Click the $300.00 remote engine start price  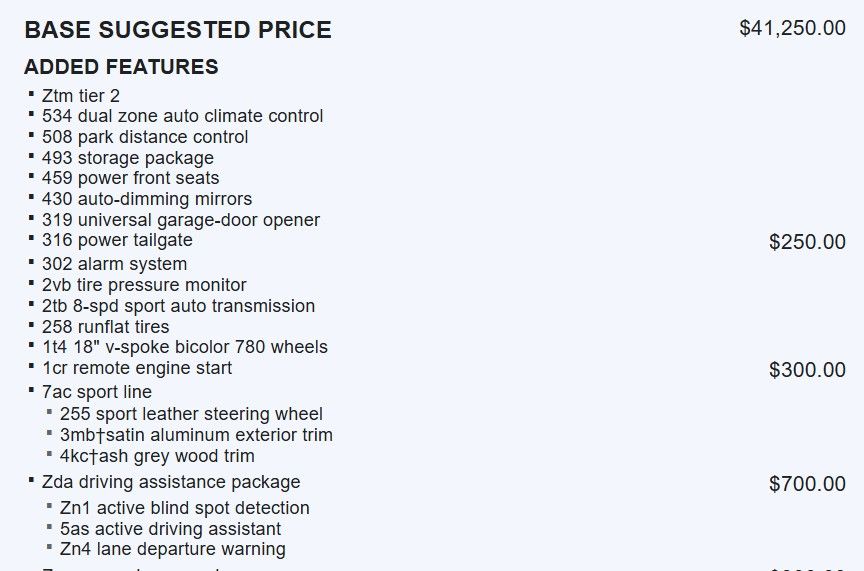click(807, 370)
